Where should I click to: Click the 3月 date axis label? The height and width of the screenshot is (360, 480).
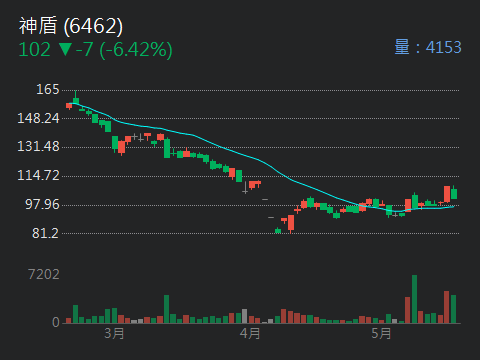click(114, 334)
